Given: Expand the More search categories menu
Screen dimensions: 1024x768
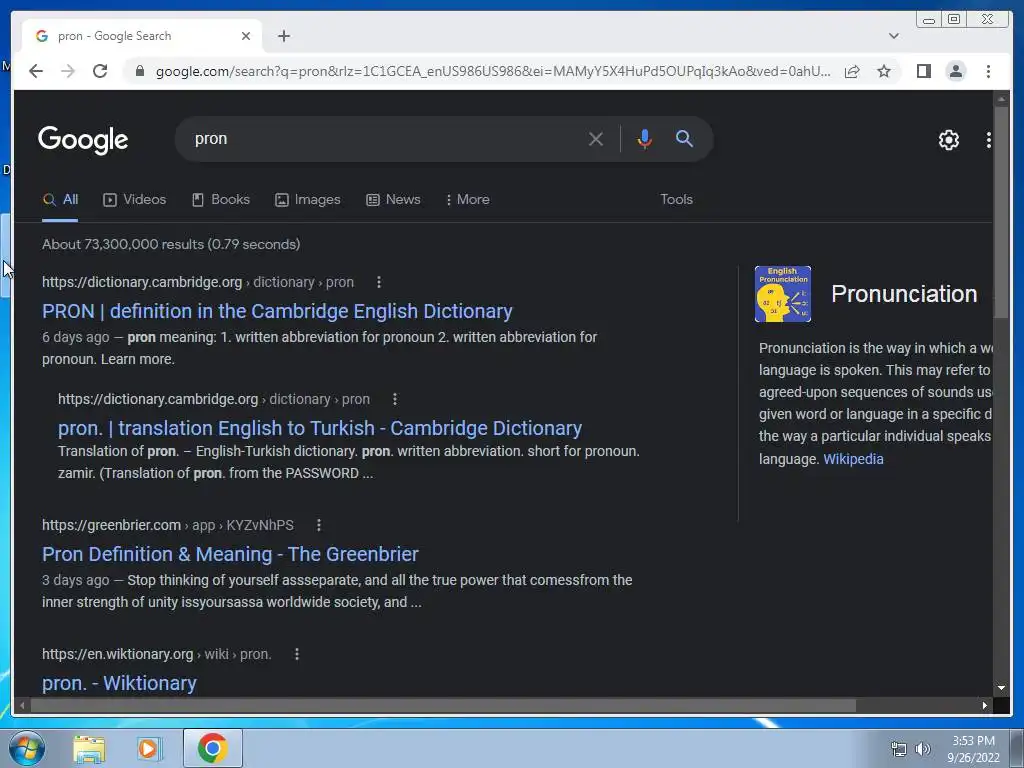Looking at the screenshot, I should coord(468,200).
